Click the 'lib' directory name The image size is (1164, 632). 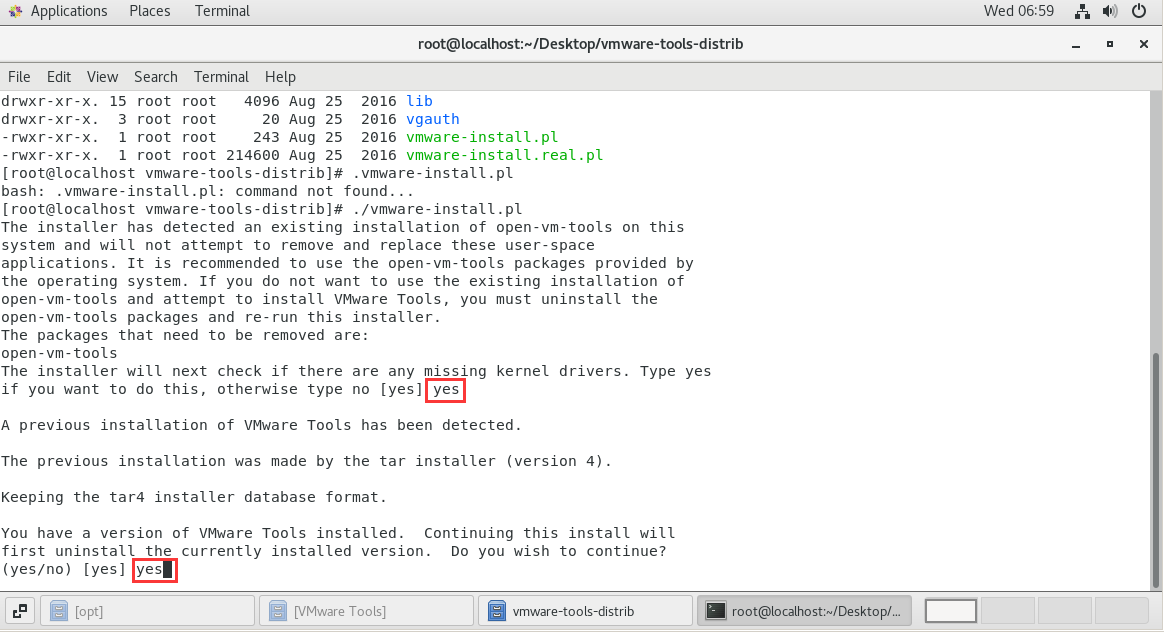tap(419, 101)
